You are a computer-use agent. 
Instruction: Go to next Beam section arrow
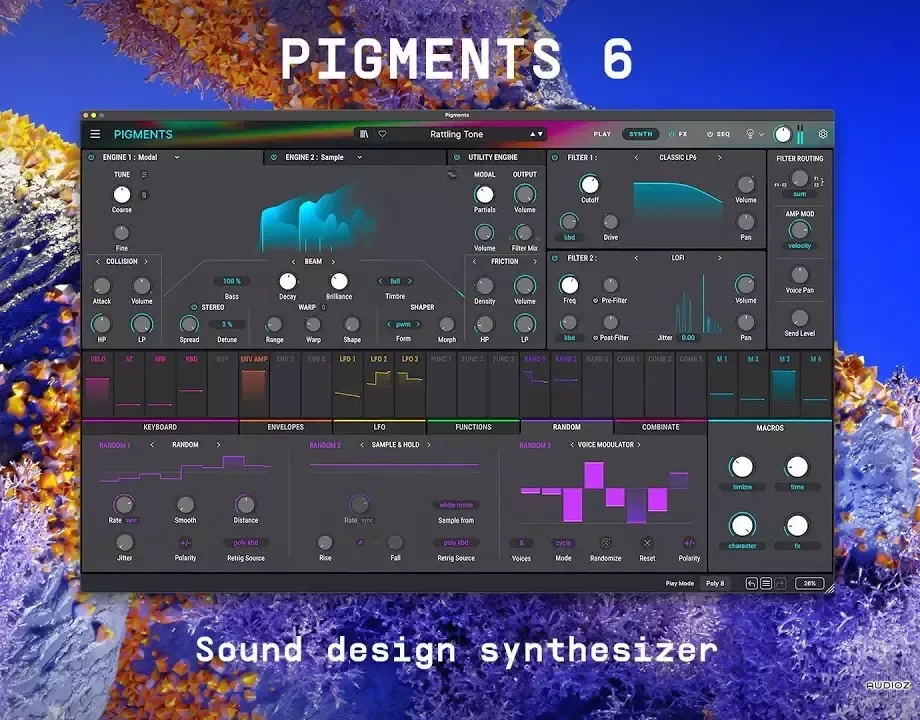pyautogui.click(x=333, y=262)
